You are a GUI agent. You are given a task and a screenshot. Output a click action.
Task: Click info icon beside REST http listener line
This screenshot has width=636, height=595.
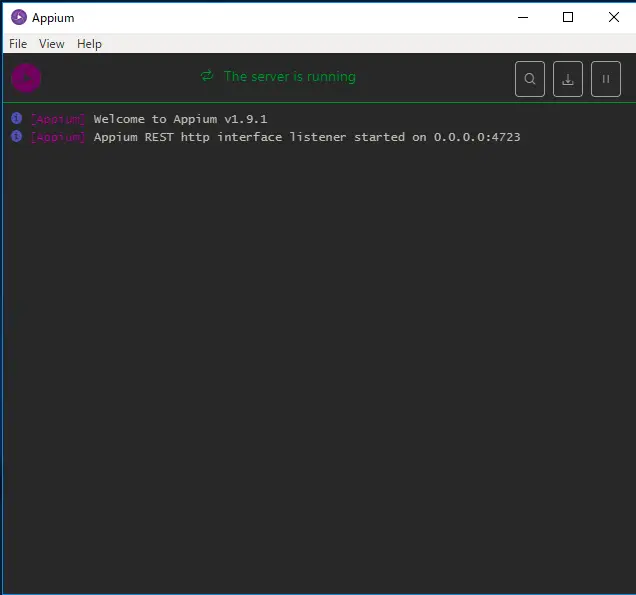pyautogui.click(x=17, y=136)
